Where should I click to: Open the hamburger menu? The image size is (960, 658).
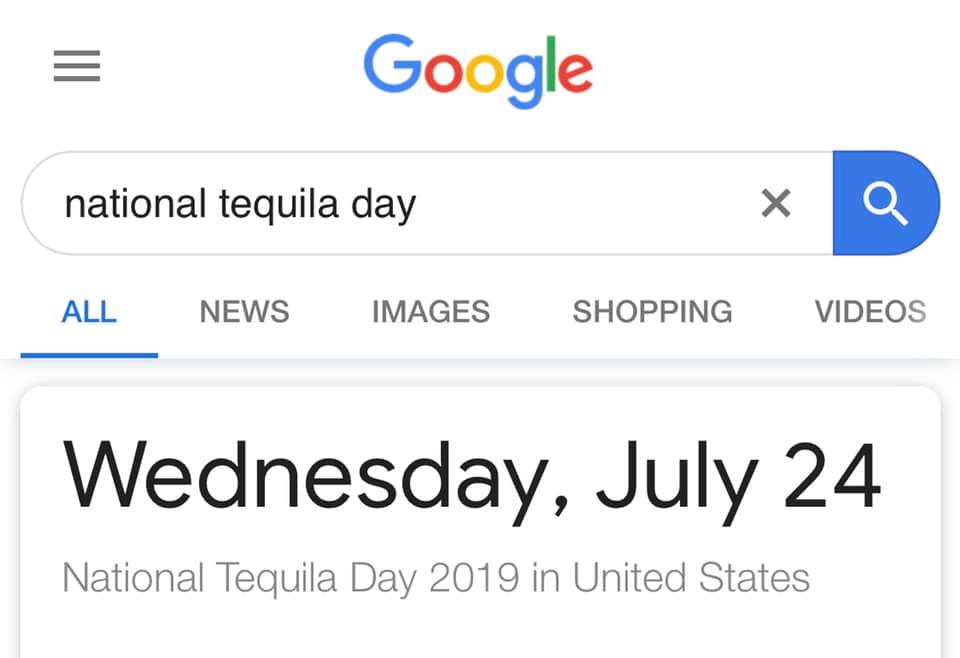[77, 65]
